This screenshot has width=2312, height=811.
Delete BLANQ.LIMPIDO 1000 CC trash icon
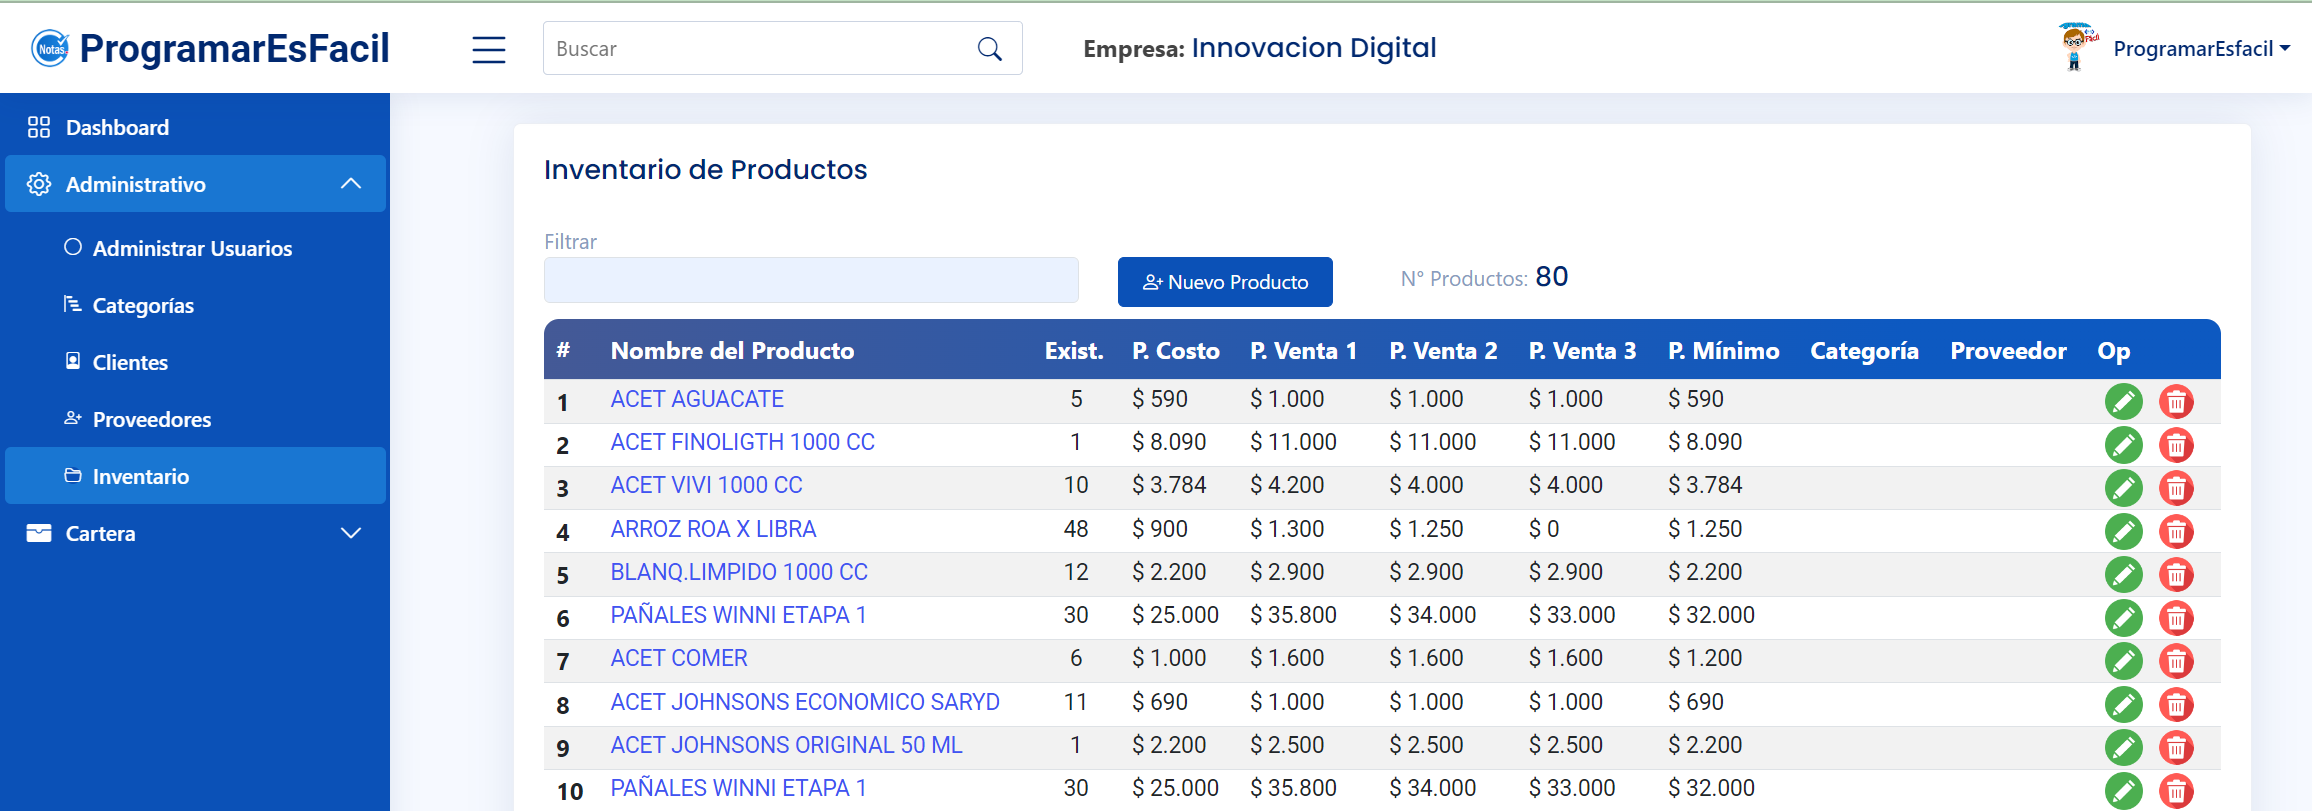[x=2176, y=574]
